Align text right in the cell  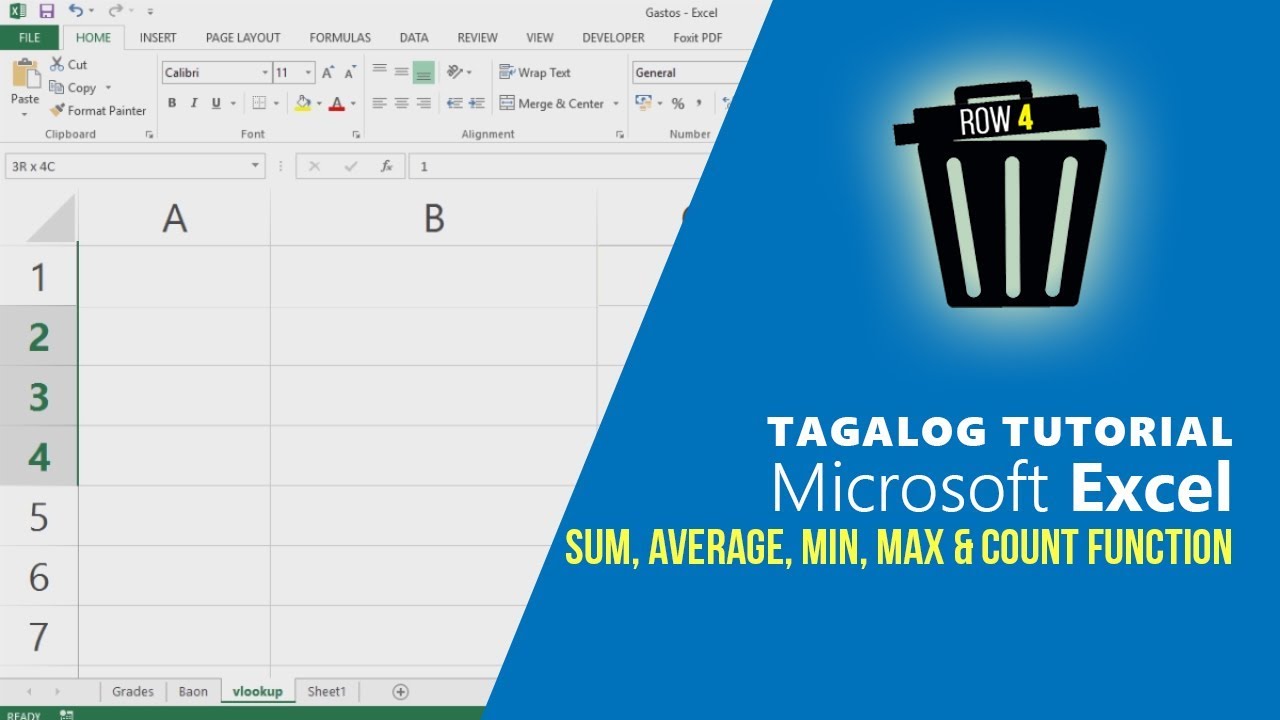point(423,103)
